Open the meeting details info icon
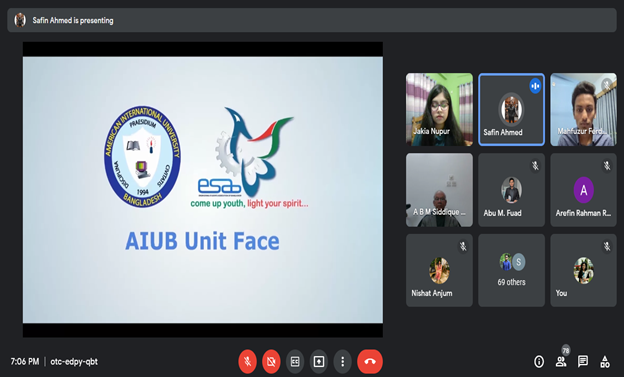 click(539, 361)
